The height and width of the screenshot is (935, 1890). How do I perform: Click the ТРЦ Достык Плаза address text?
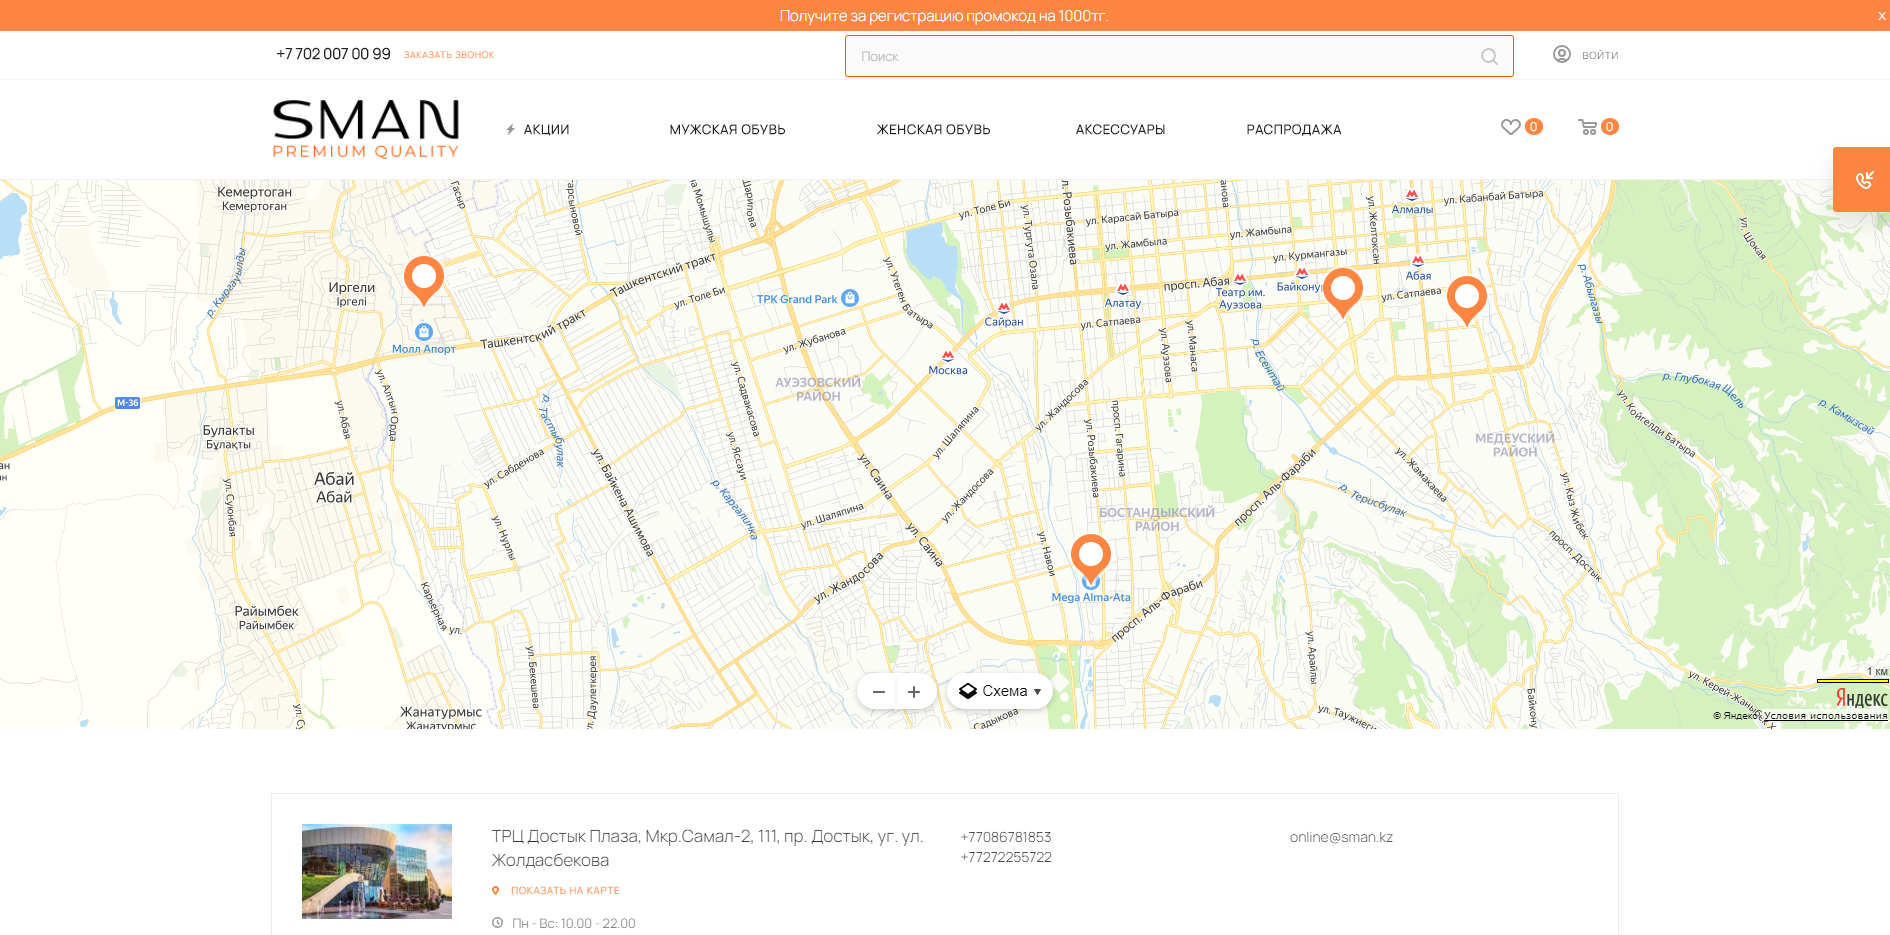click(x=707, y=848)
